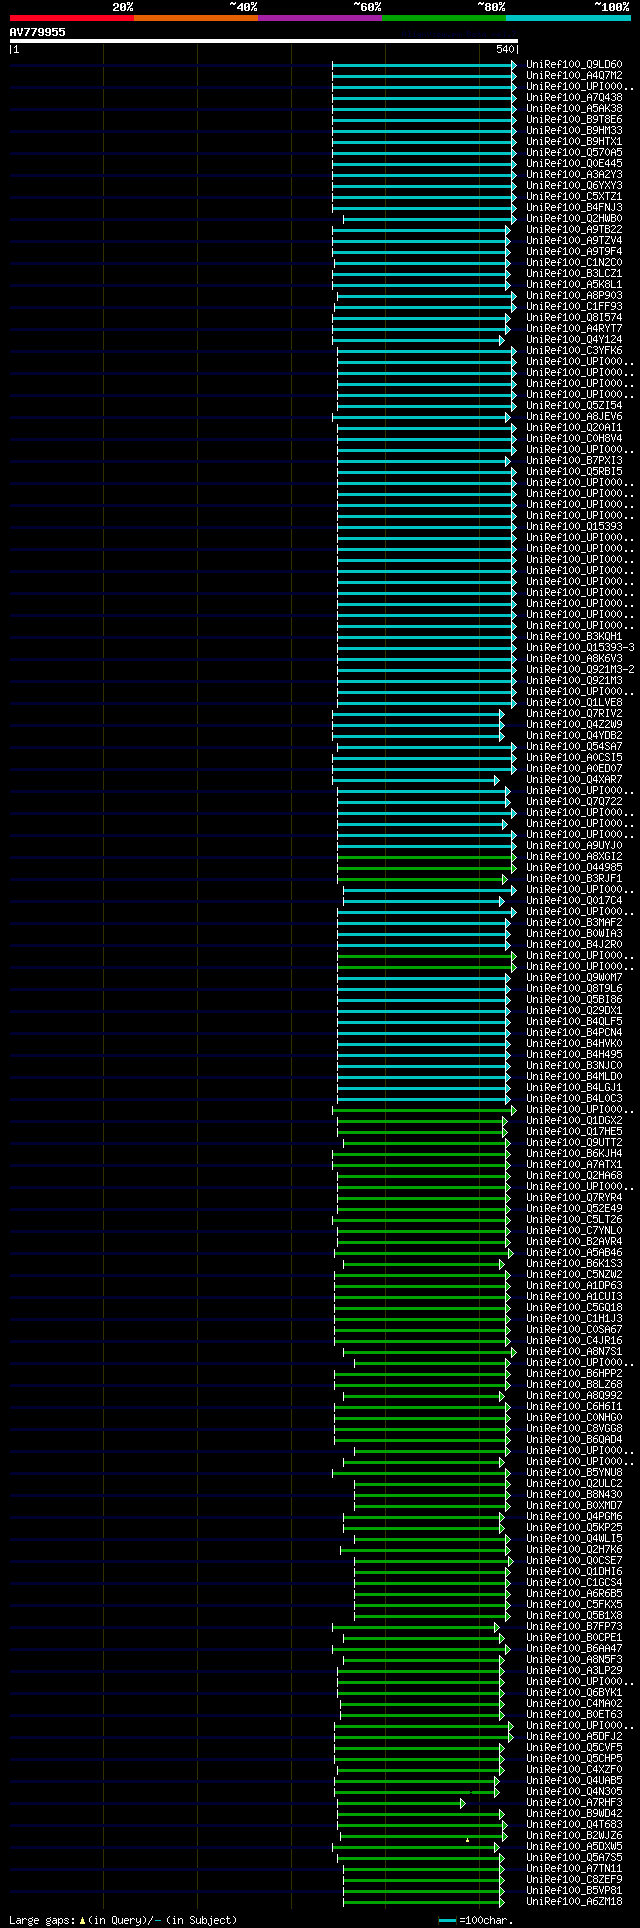Click label UniRef100_B3LCZ1

click(x=574, y=274)
